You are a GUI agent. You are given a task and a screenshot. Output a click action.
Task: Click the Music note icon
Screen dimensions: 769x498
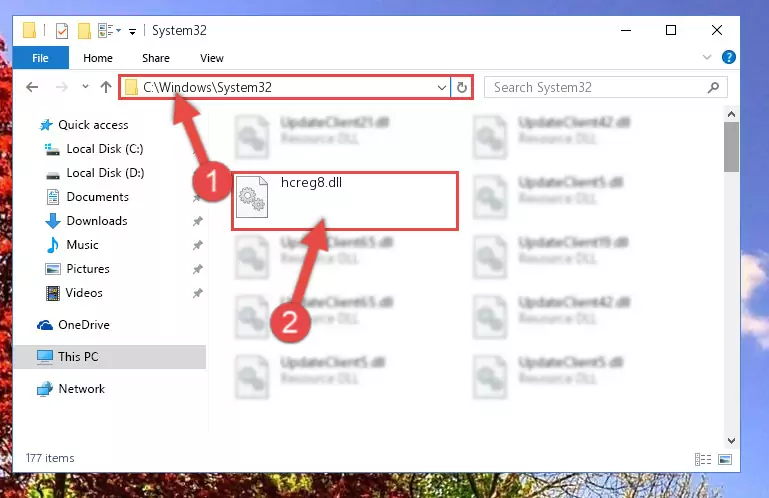tap(52, 245)
